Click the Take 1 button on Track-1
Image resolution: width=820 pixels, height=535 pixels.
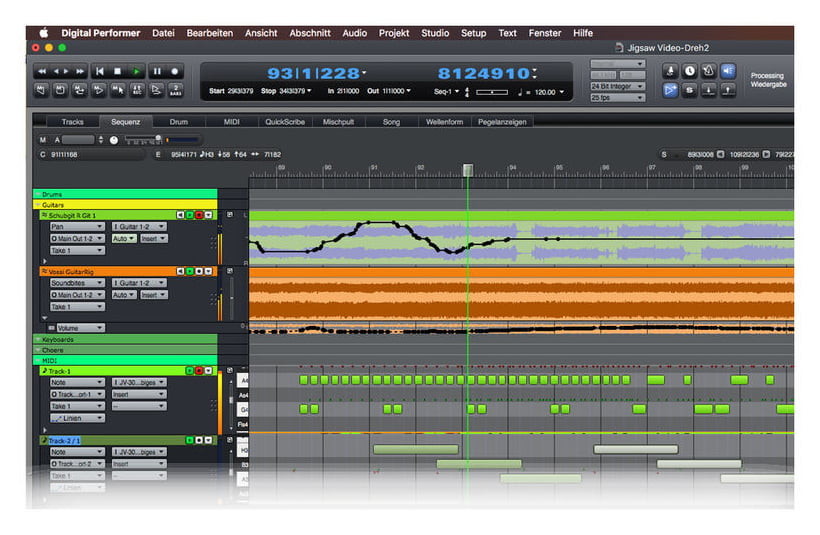pyautogui.click(x=77, y=406)
